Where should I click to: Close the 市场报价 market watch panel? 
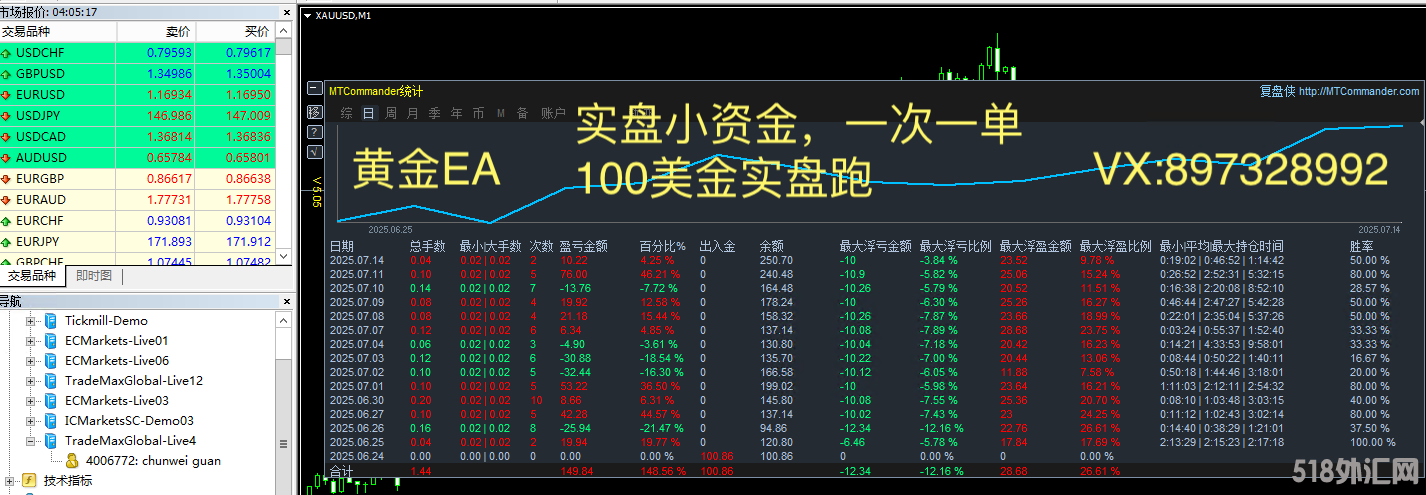pyautogui.click(x=286, y=12)
